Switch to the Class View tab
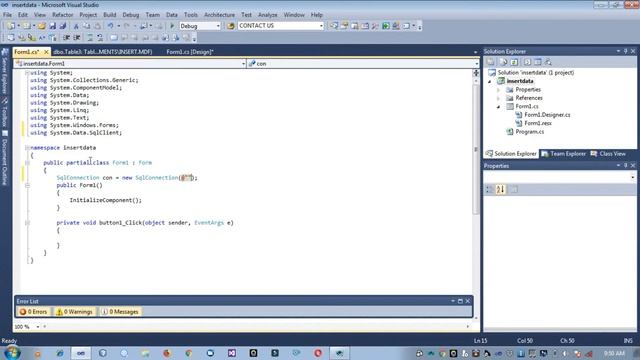Image resolution: width=640 pixels, height=360 pixels. 608,154
